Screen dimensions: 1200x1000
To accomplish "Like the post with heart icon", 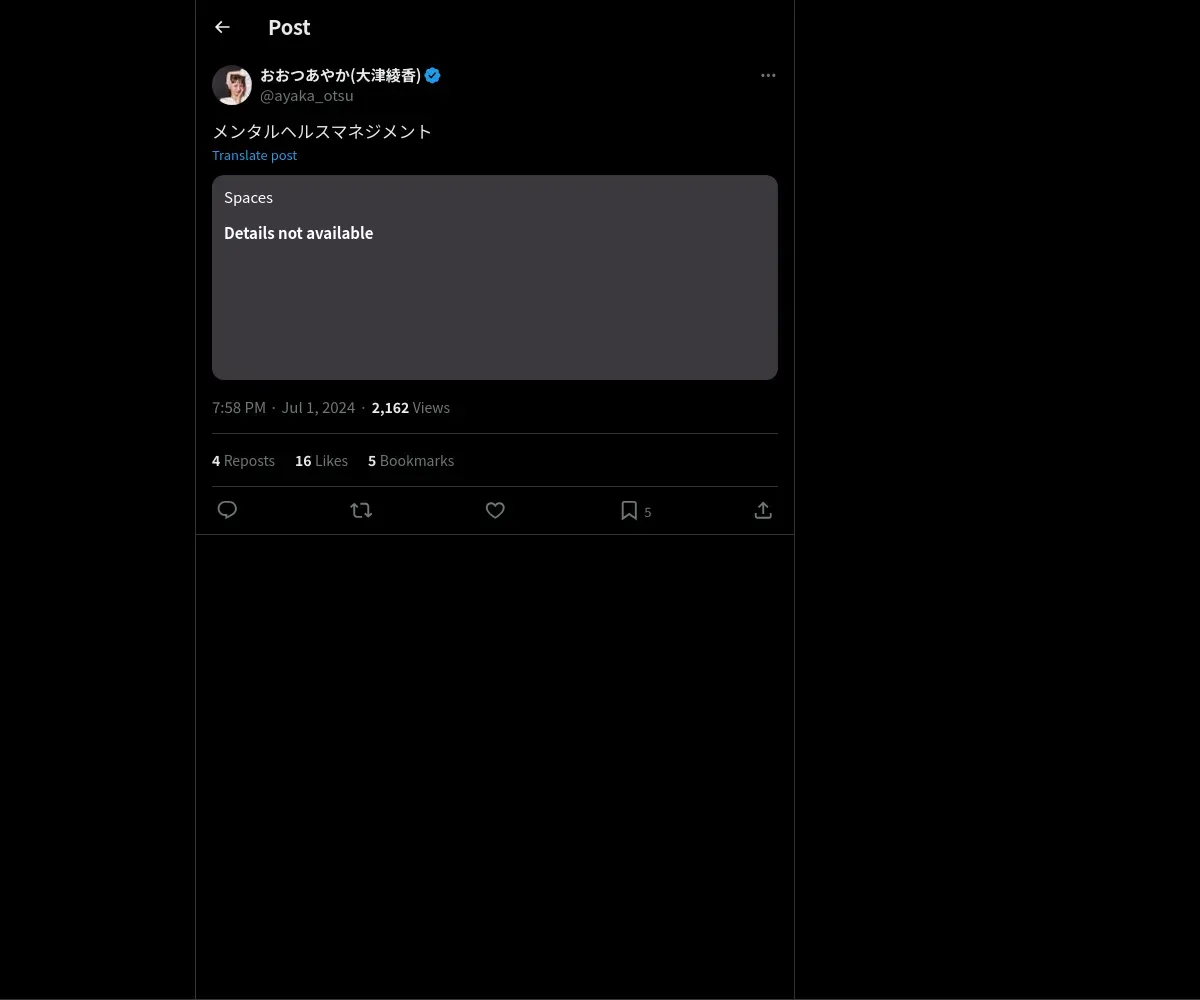I will tap(495, 510).
